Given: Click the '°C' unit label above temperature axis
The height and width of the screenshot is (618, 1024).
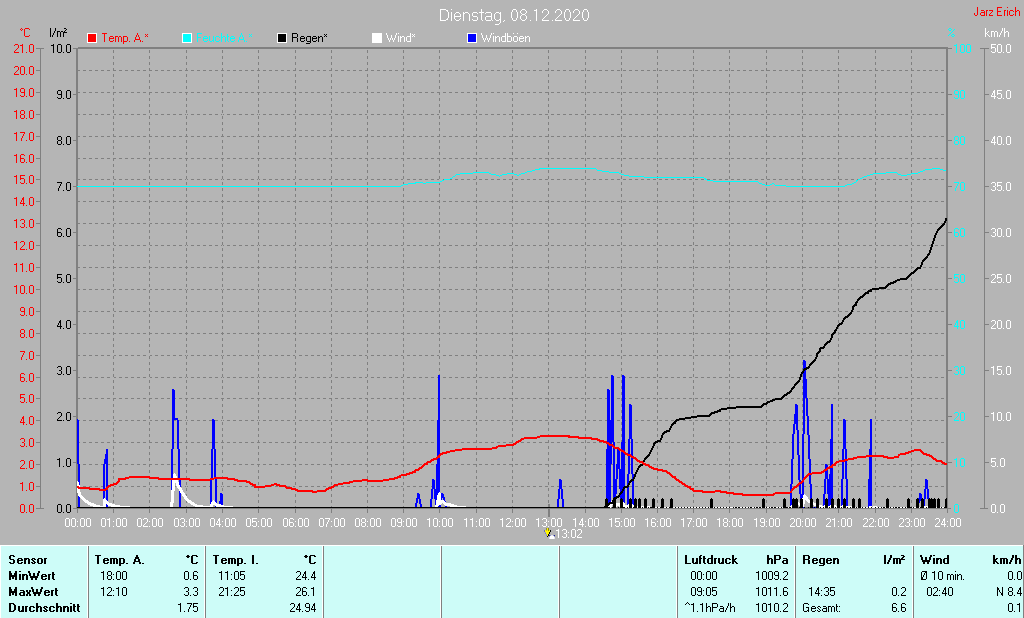Looking at the screenshot, I should pos(25,33).
